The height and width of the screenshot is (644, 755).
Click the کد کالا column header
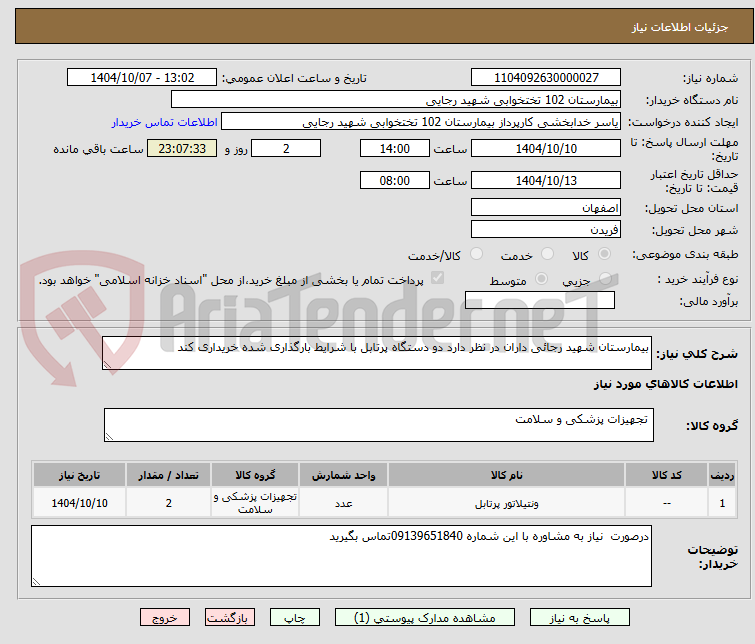pyautogui.click(x=666, y=475)
